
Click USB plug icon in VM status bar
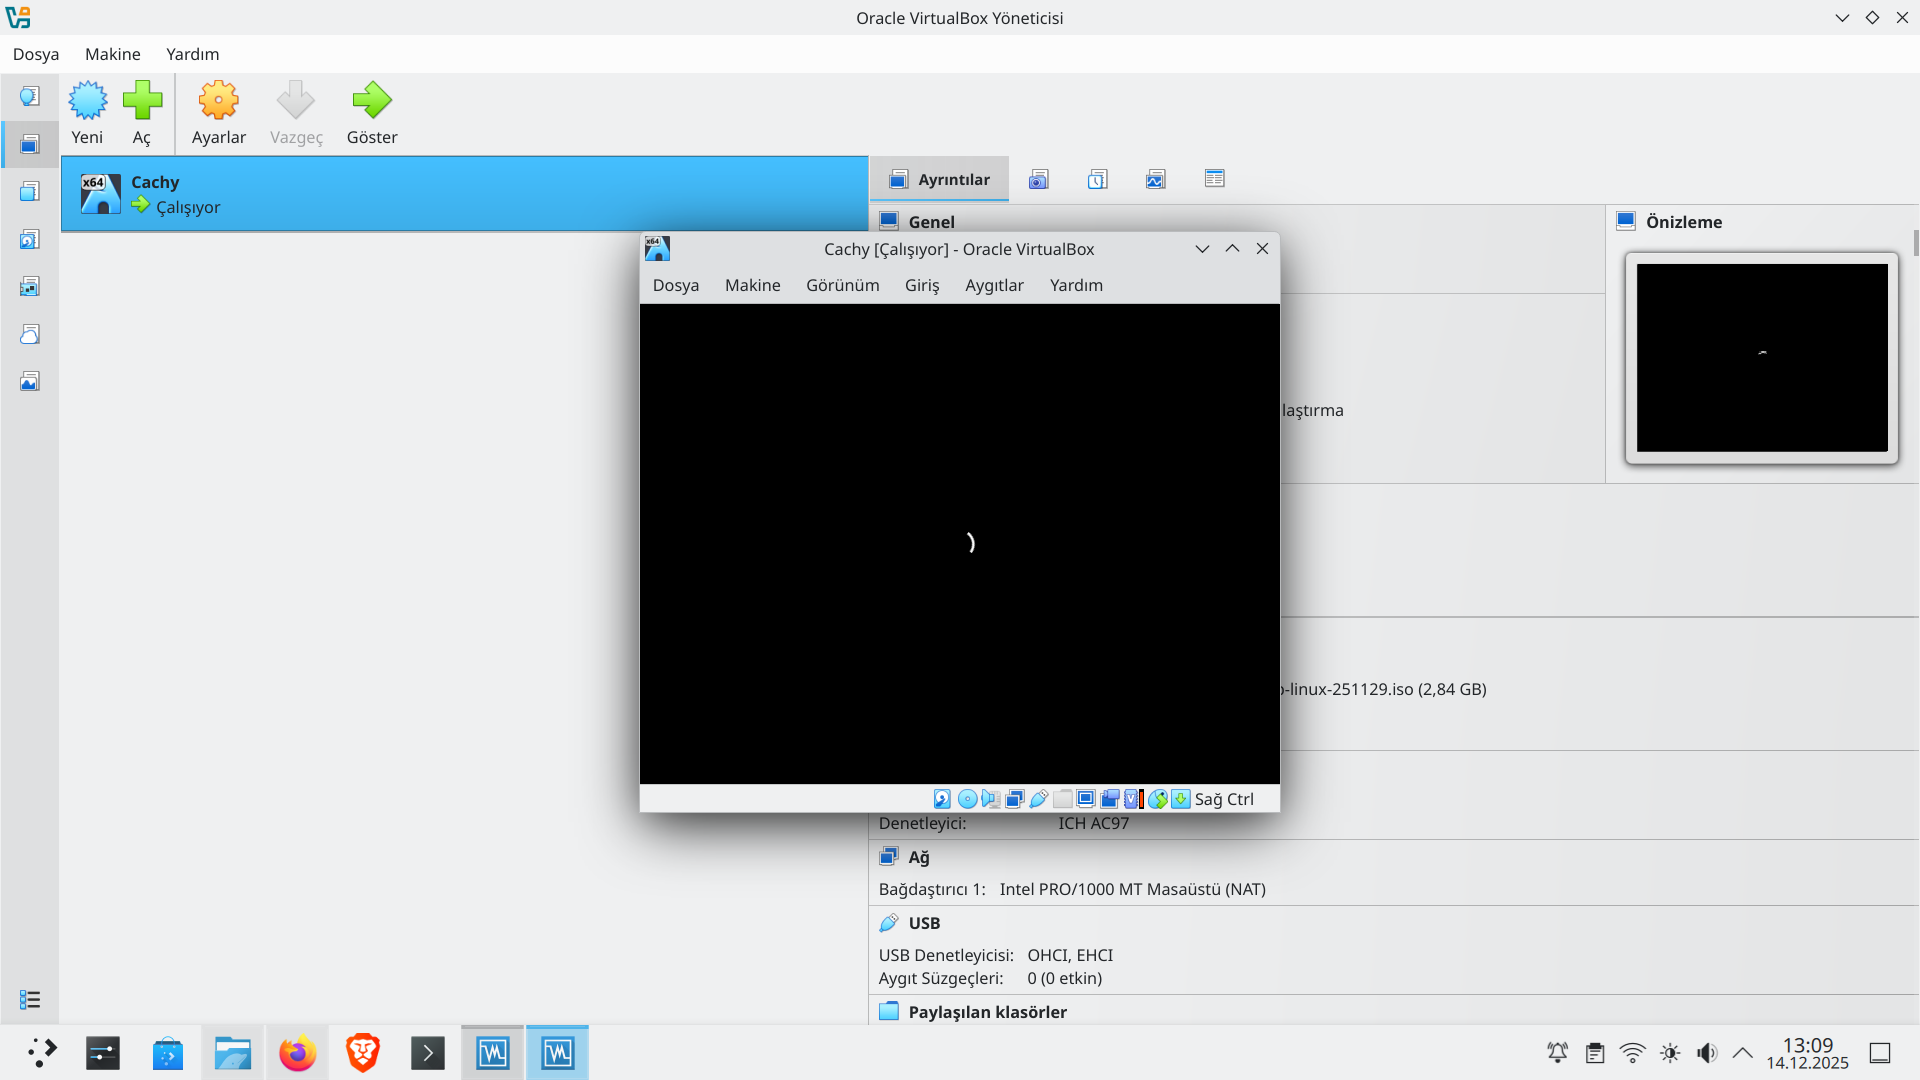click(x=1038, y=799)
